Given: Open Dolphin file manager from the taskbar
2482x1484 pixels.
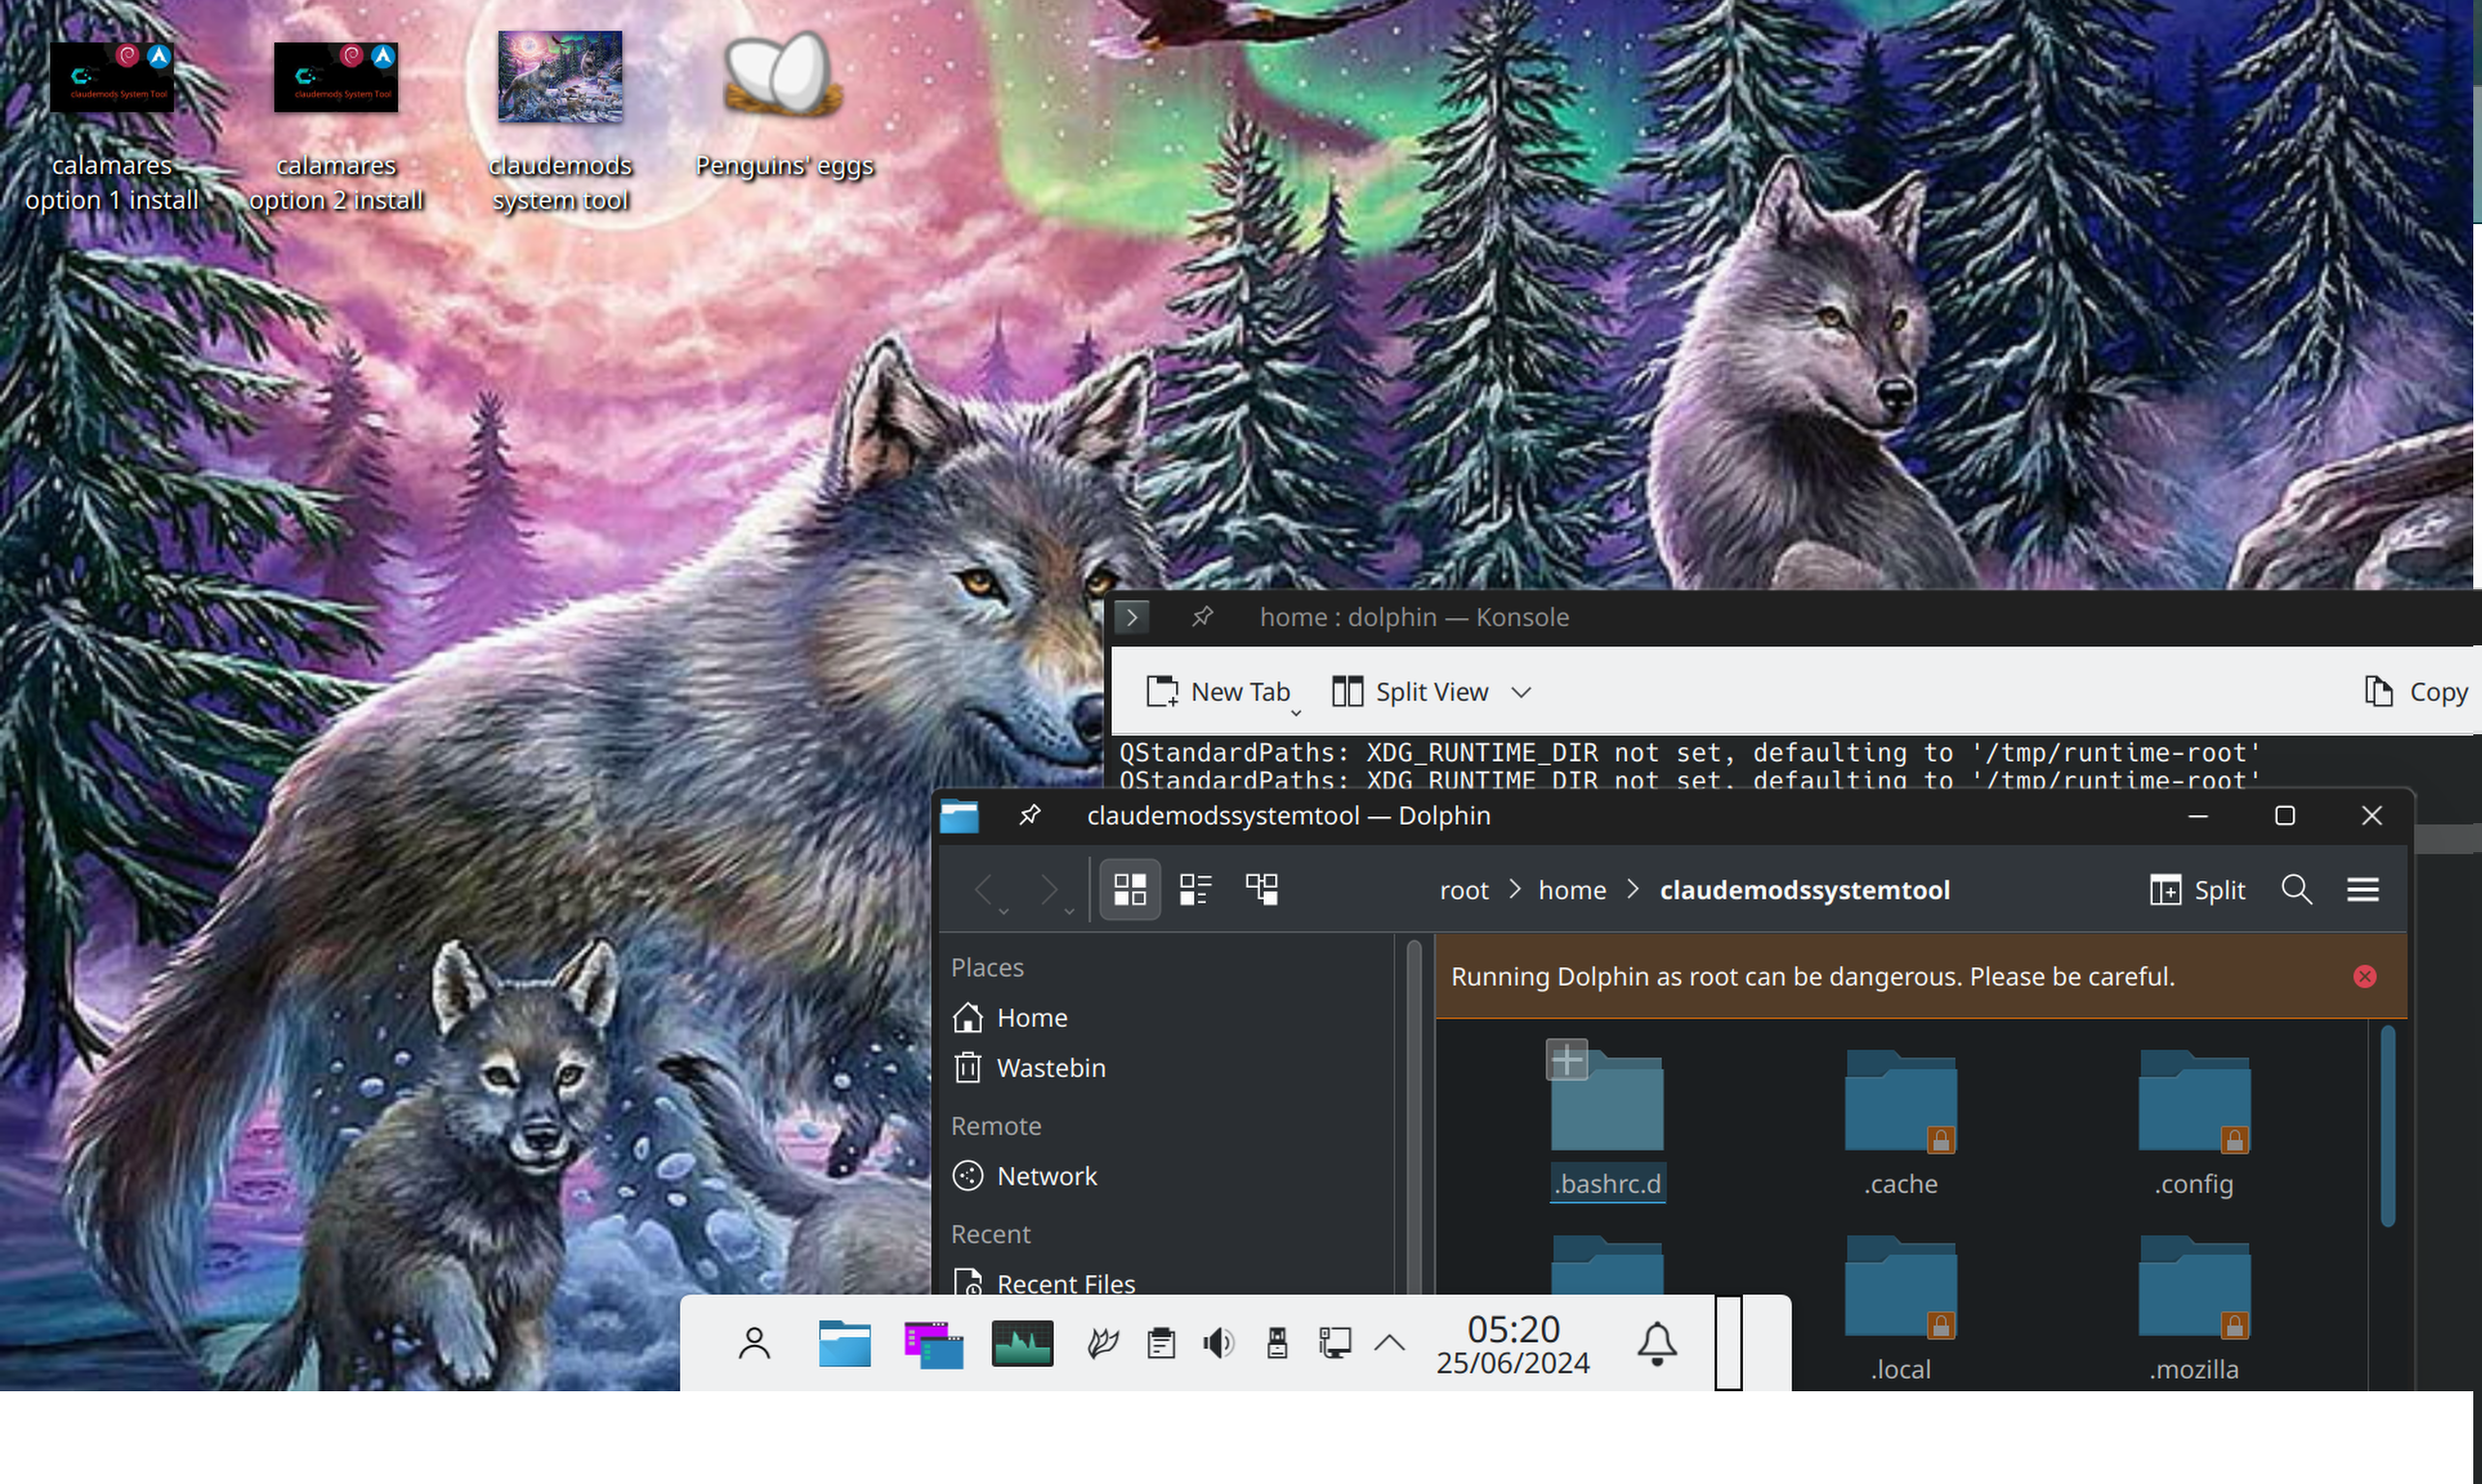Looking at the screenshot, I should [x=845, y=1343].
